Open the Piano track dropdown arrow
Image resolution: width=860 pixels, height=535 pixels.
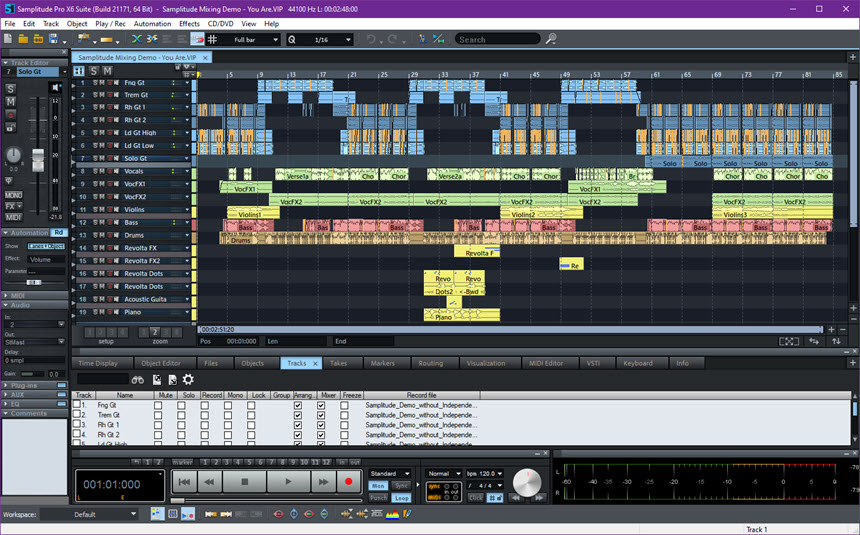[187, 312]
